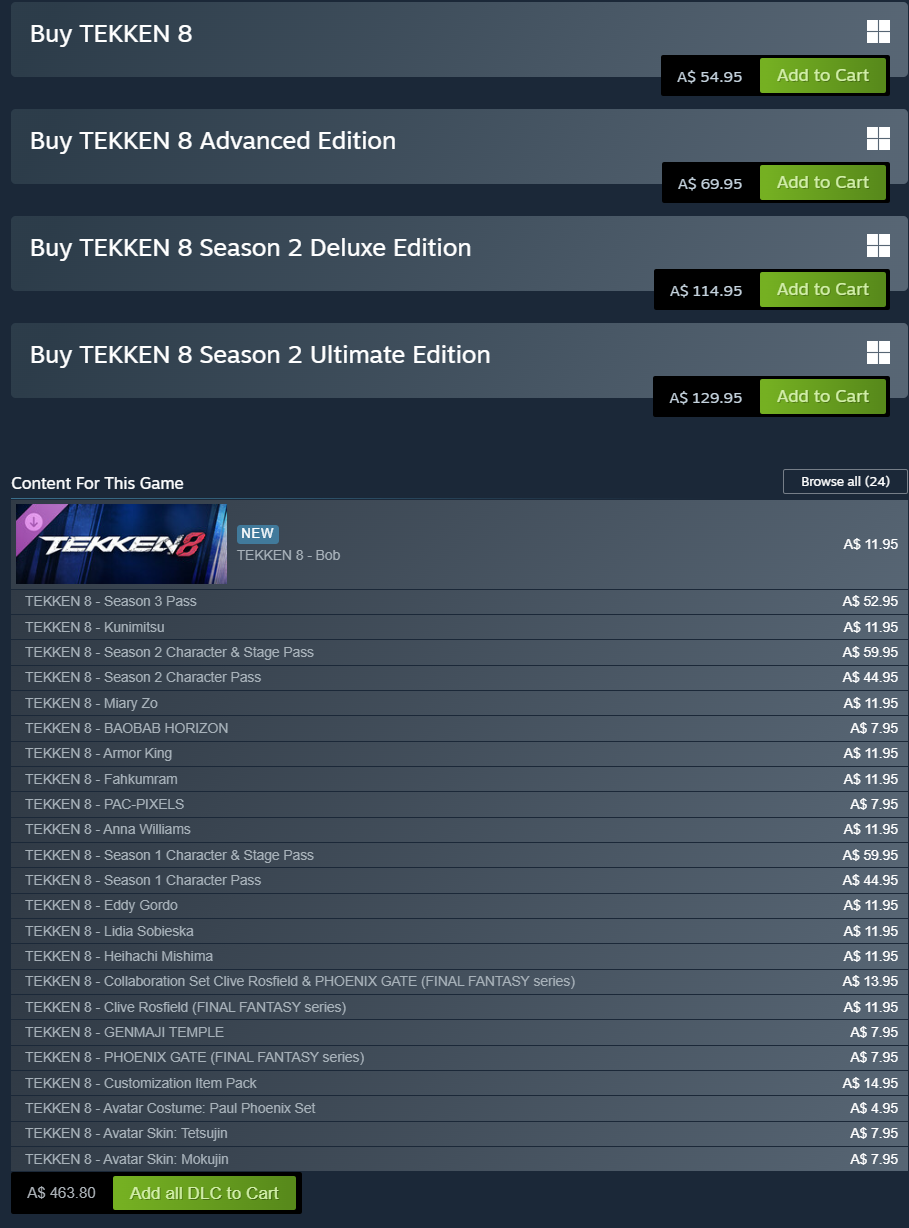The image size is (909, 1228).
Task: Open Avatar Skin: Mokujin DLC row
Action: coord(460,1159)
